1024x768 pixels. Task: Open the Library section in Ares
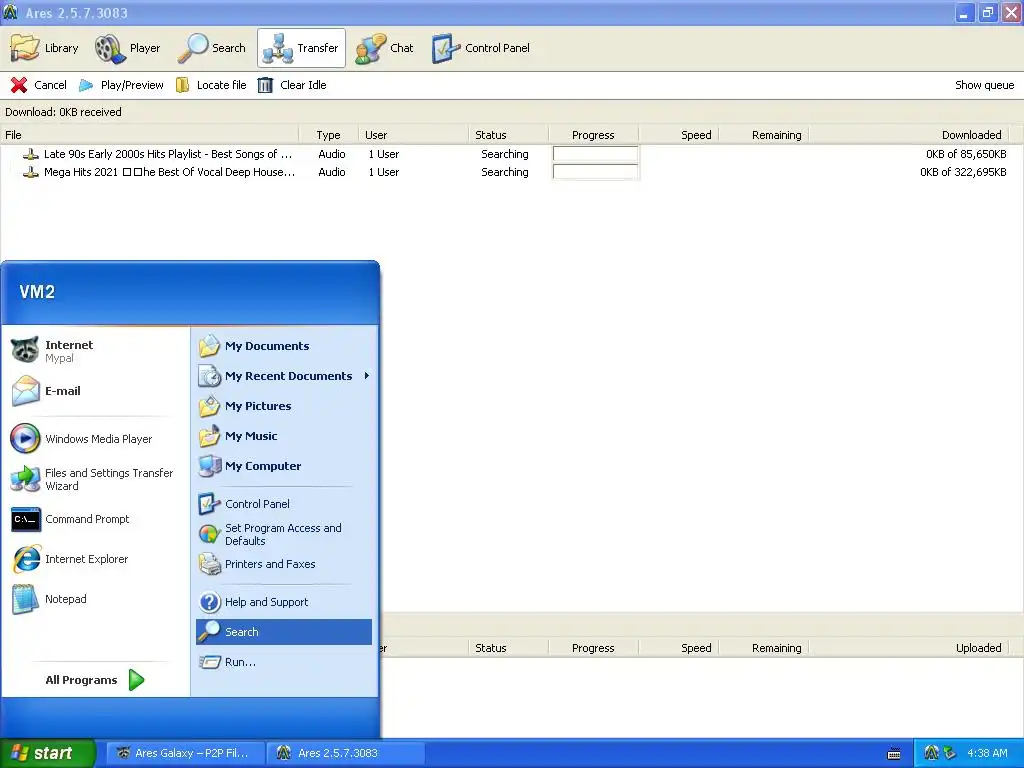tap(44, 48)
